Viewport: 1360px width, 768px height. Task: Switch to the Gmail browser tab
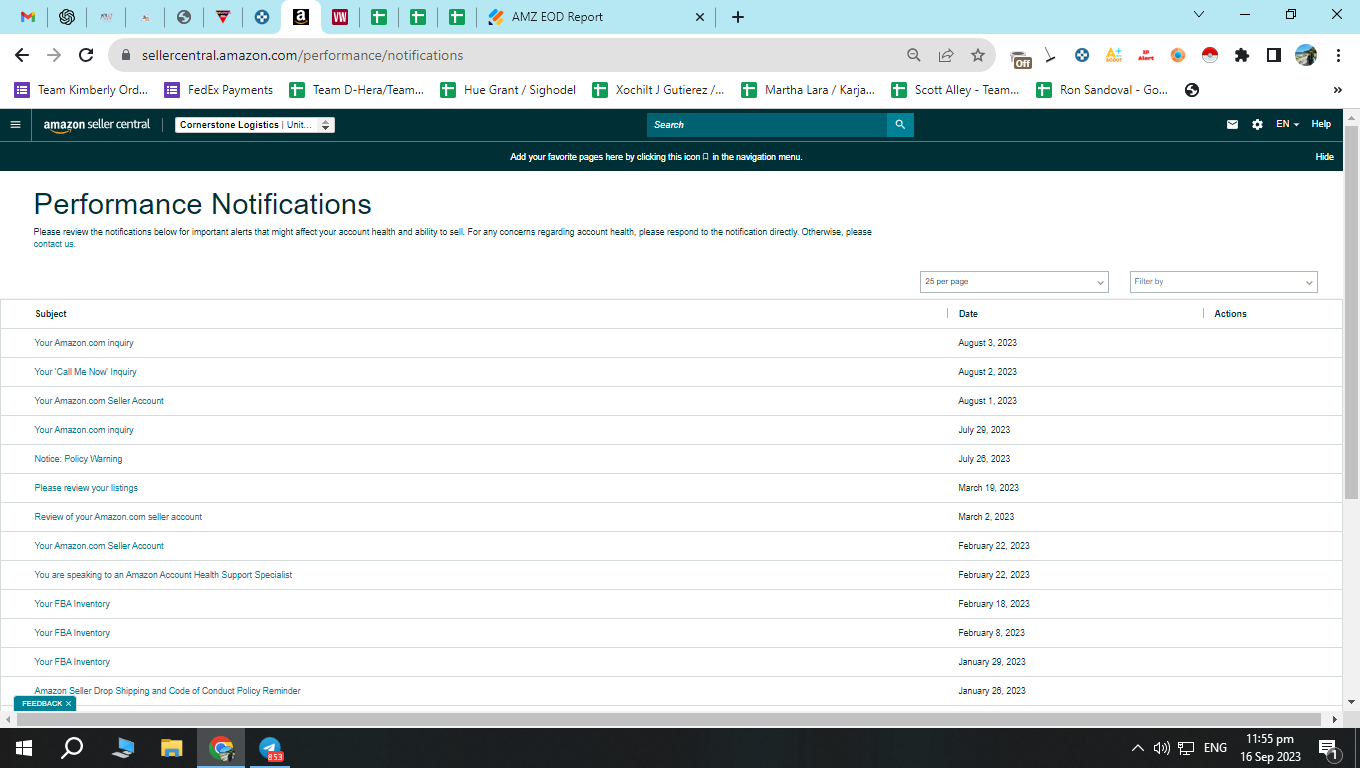(x=28, y=17)
